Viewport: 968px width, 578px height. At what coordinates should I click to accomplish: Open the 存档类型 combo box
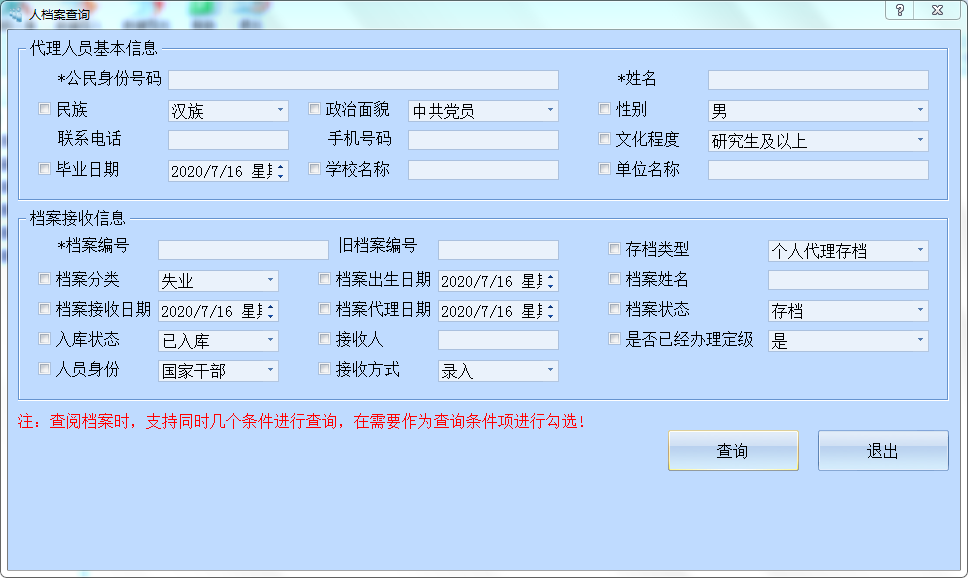click(847, 251)
